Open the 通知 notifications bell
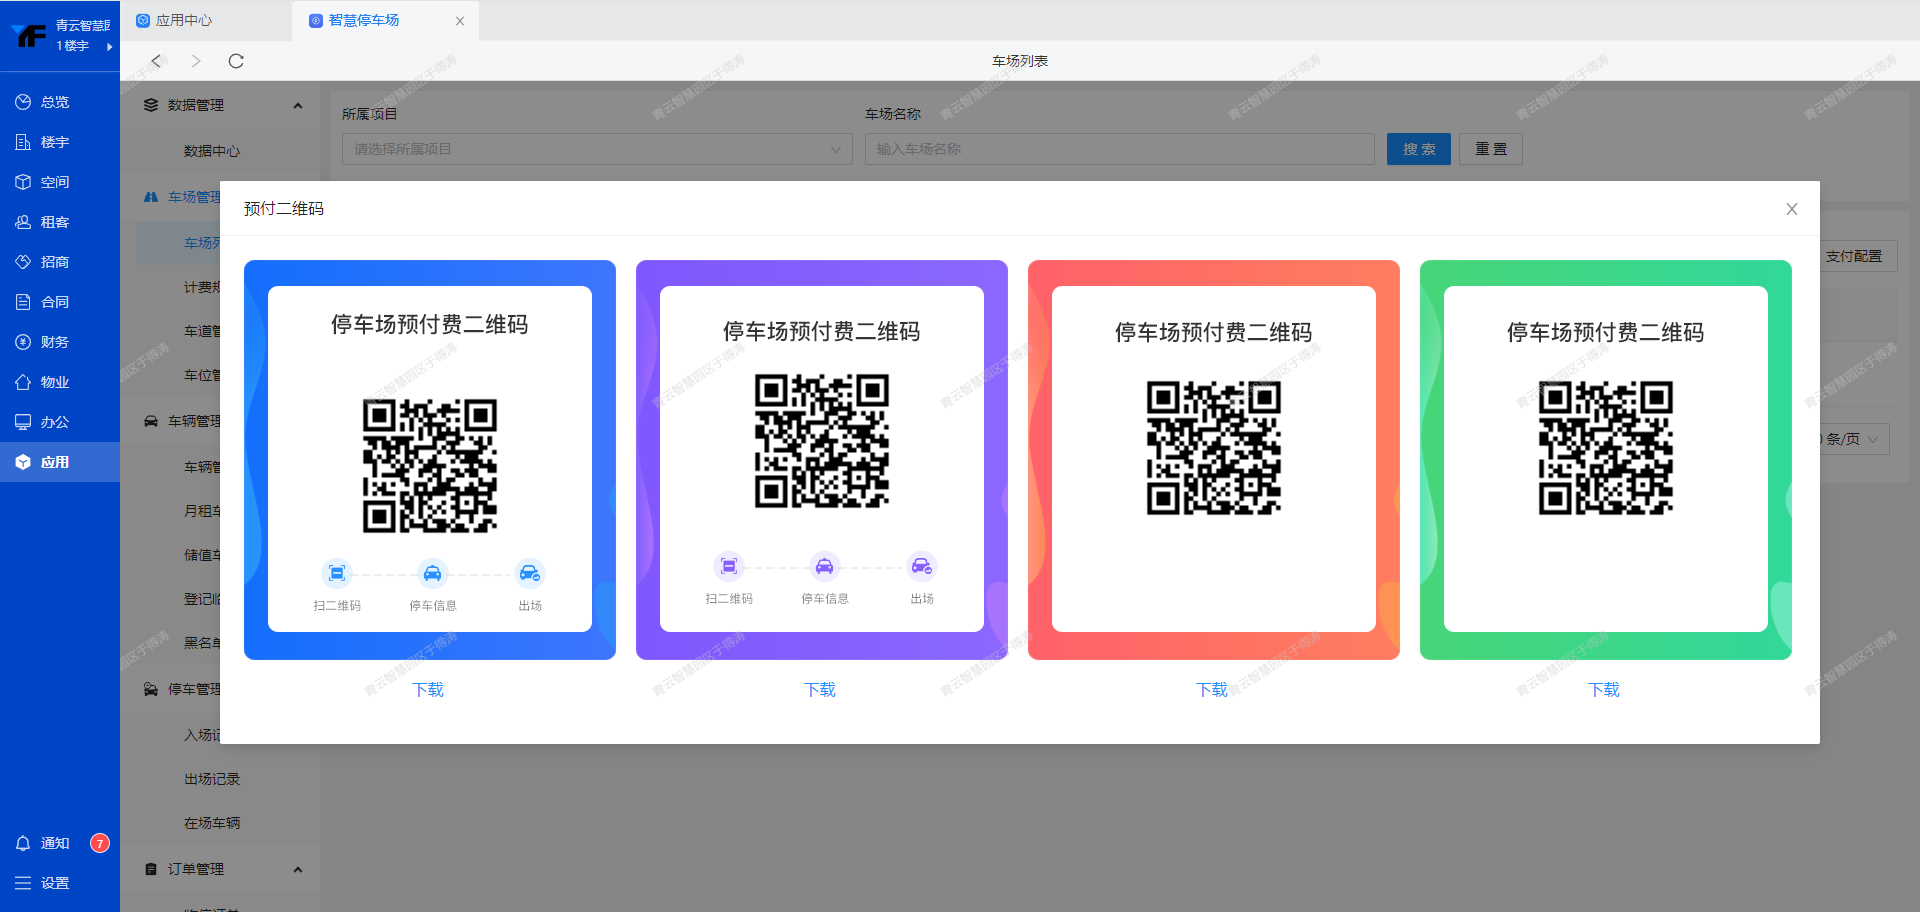This screenshot has width=1920, height=912. coord(23,843)
